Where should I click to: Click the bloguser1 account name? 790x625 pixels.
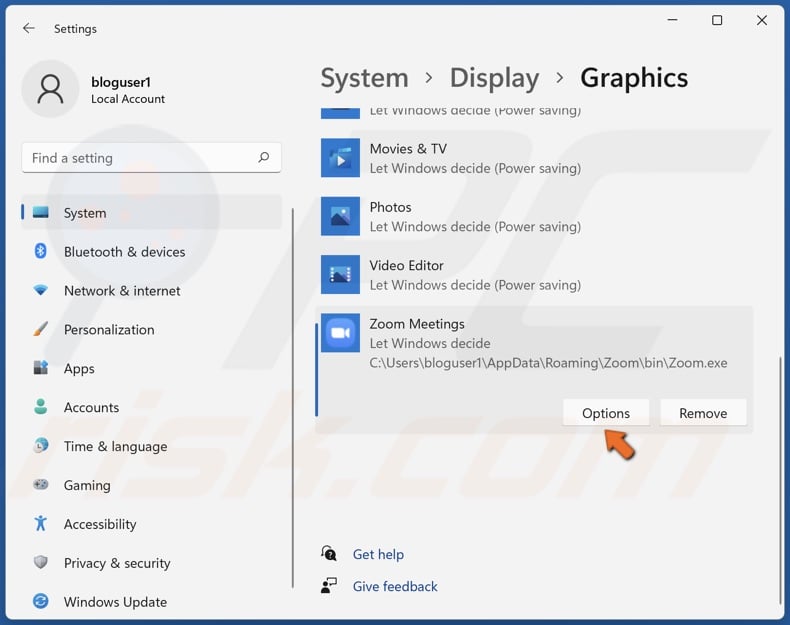click(x=120, y=82)
